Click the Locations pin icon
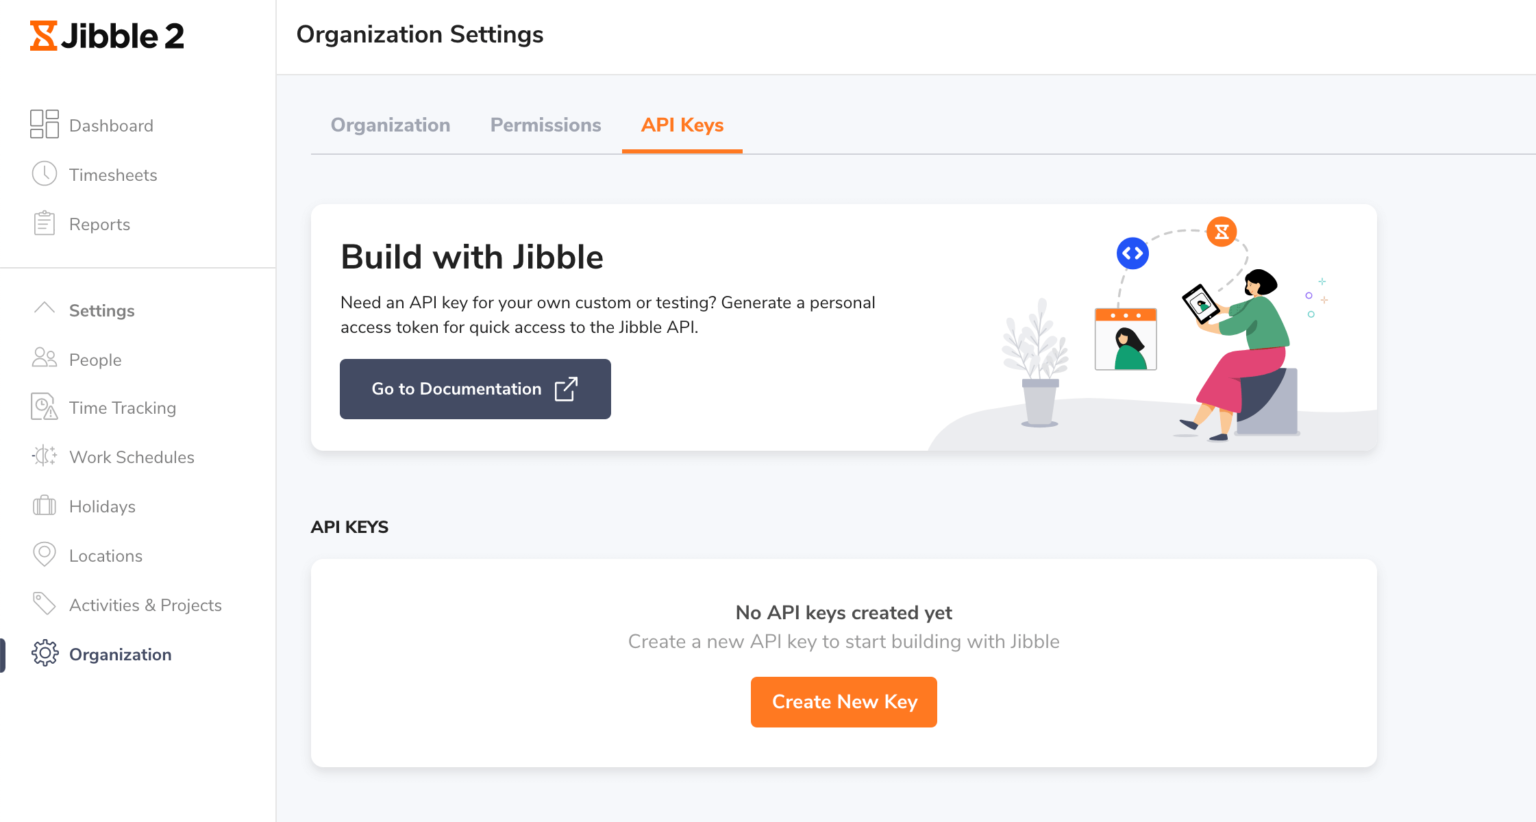Screen dimensions: 1536x822 pos(44,555)
